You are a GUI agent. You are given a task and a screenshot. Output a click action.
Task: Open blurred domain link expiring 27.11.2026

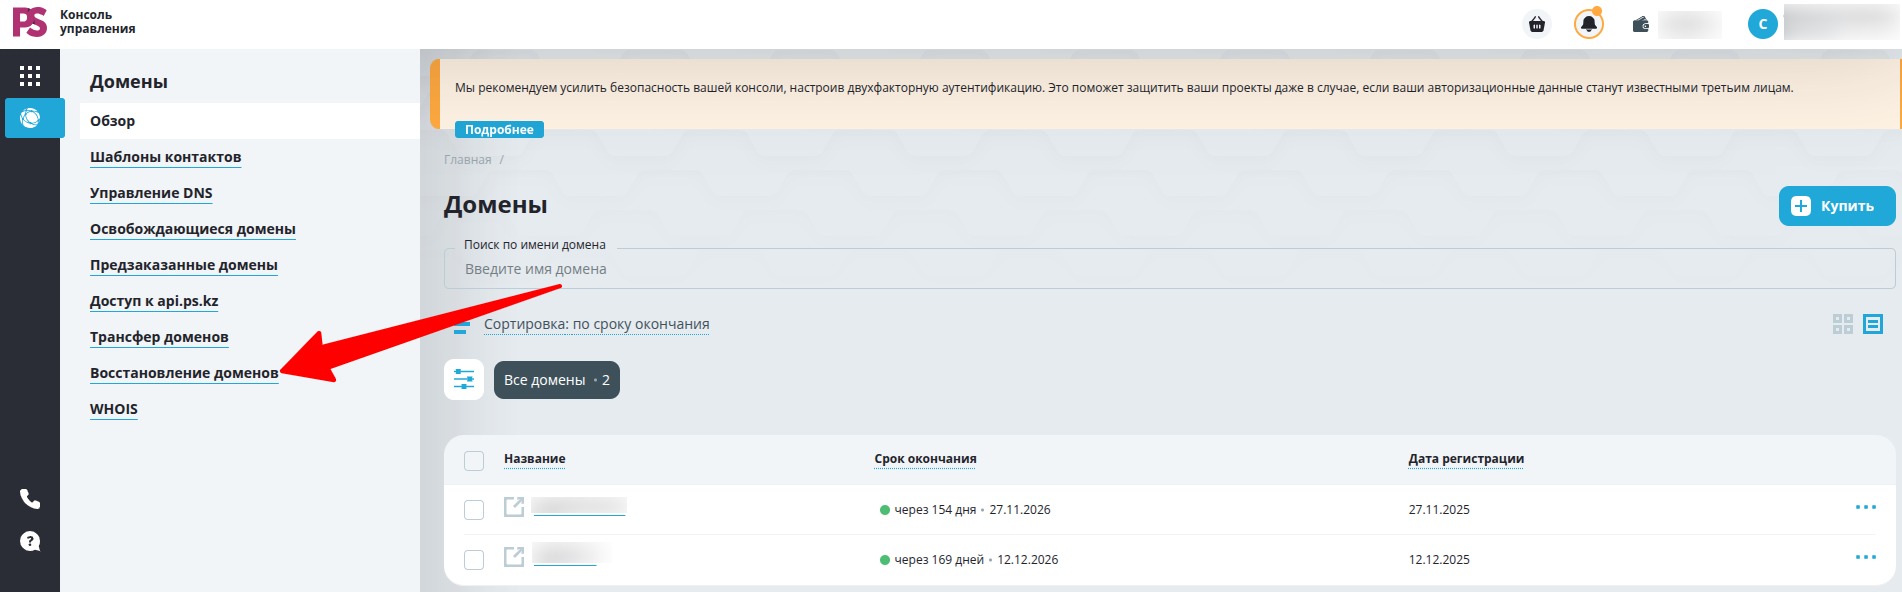(x=579, y=507)
